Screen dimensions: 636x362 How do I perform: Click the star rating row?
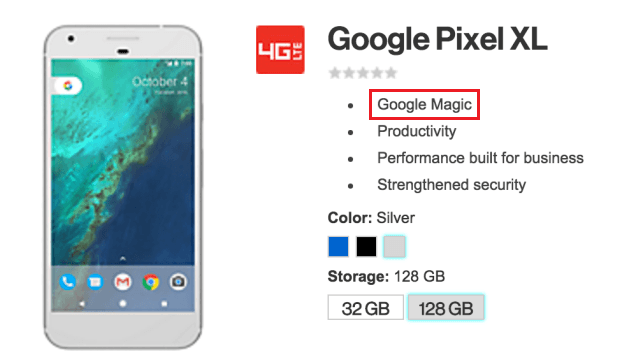pos(363,73)
